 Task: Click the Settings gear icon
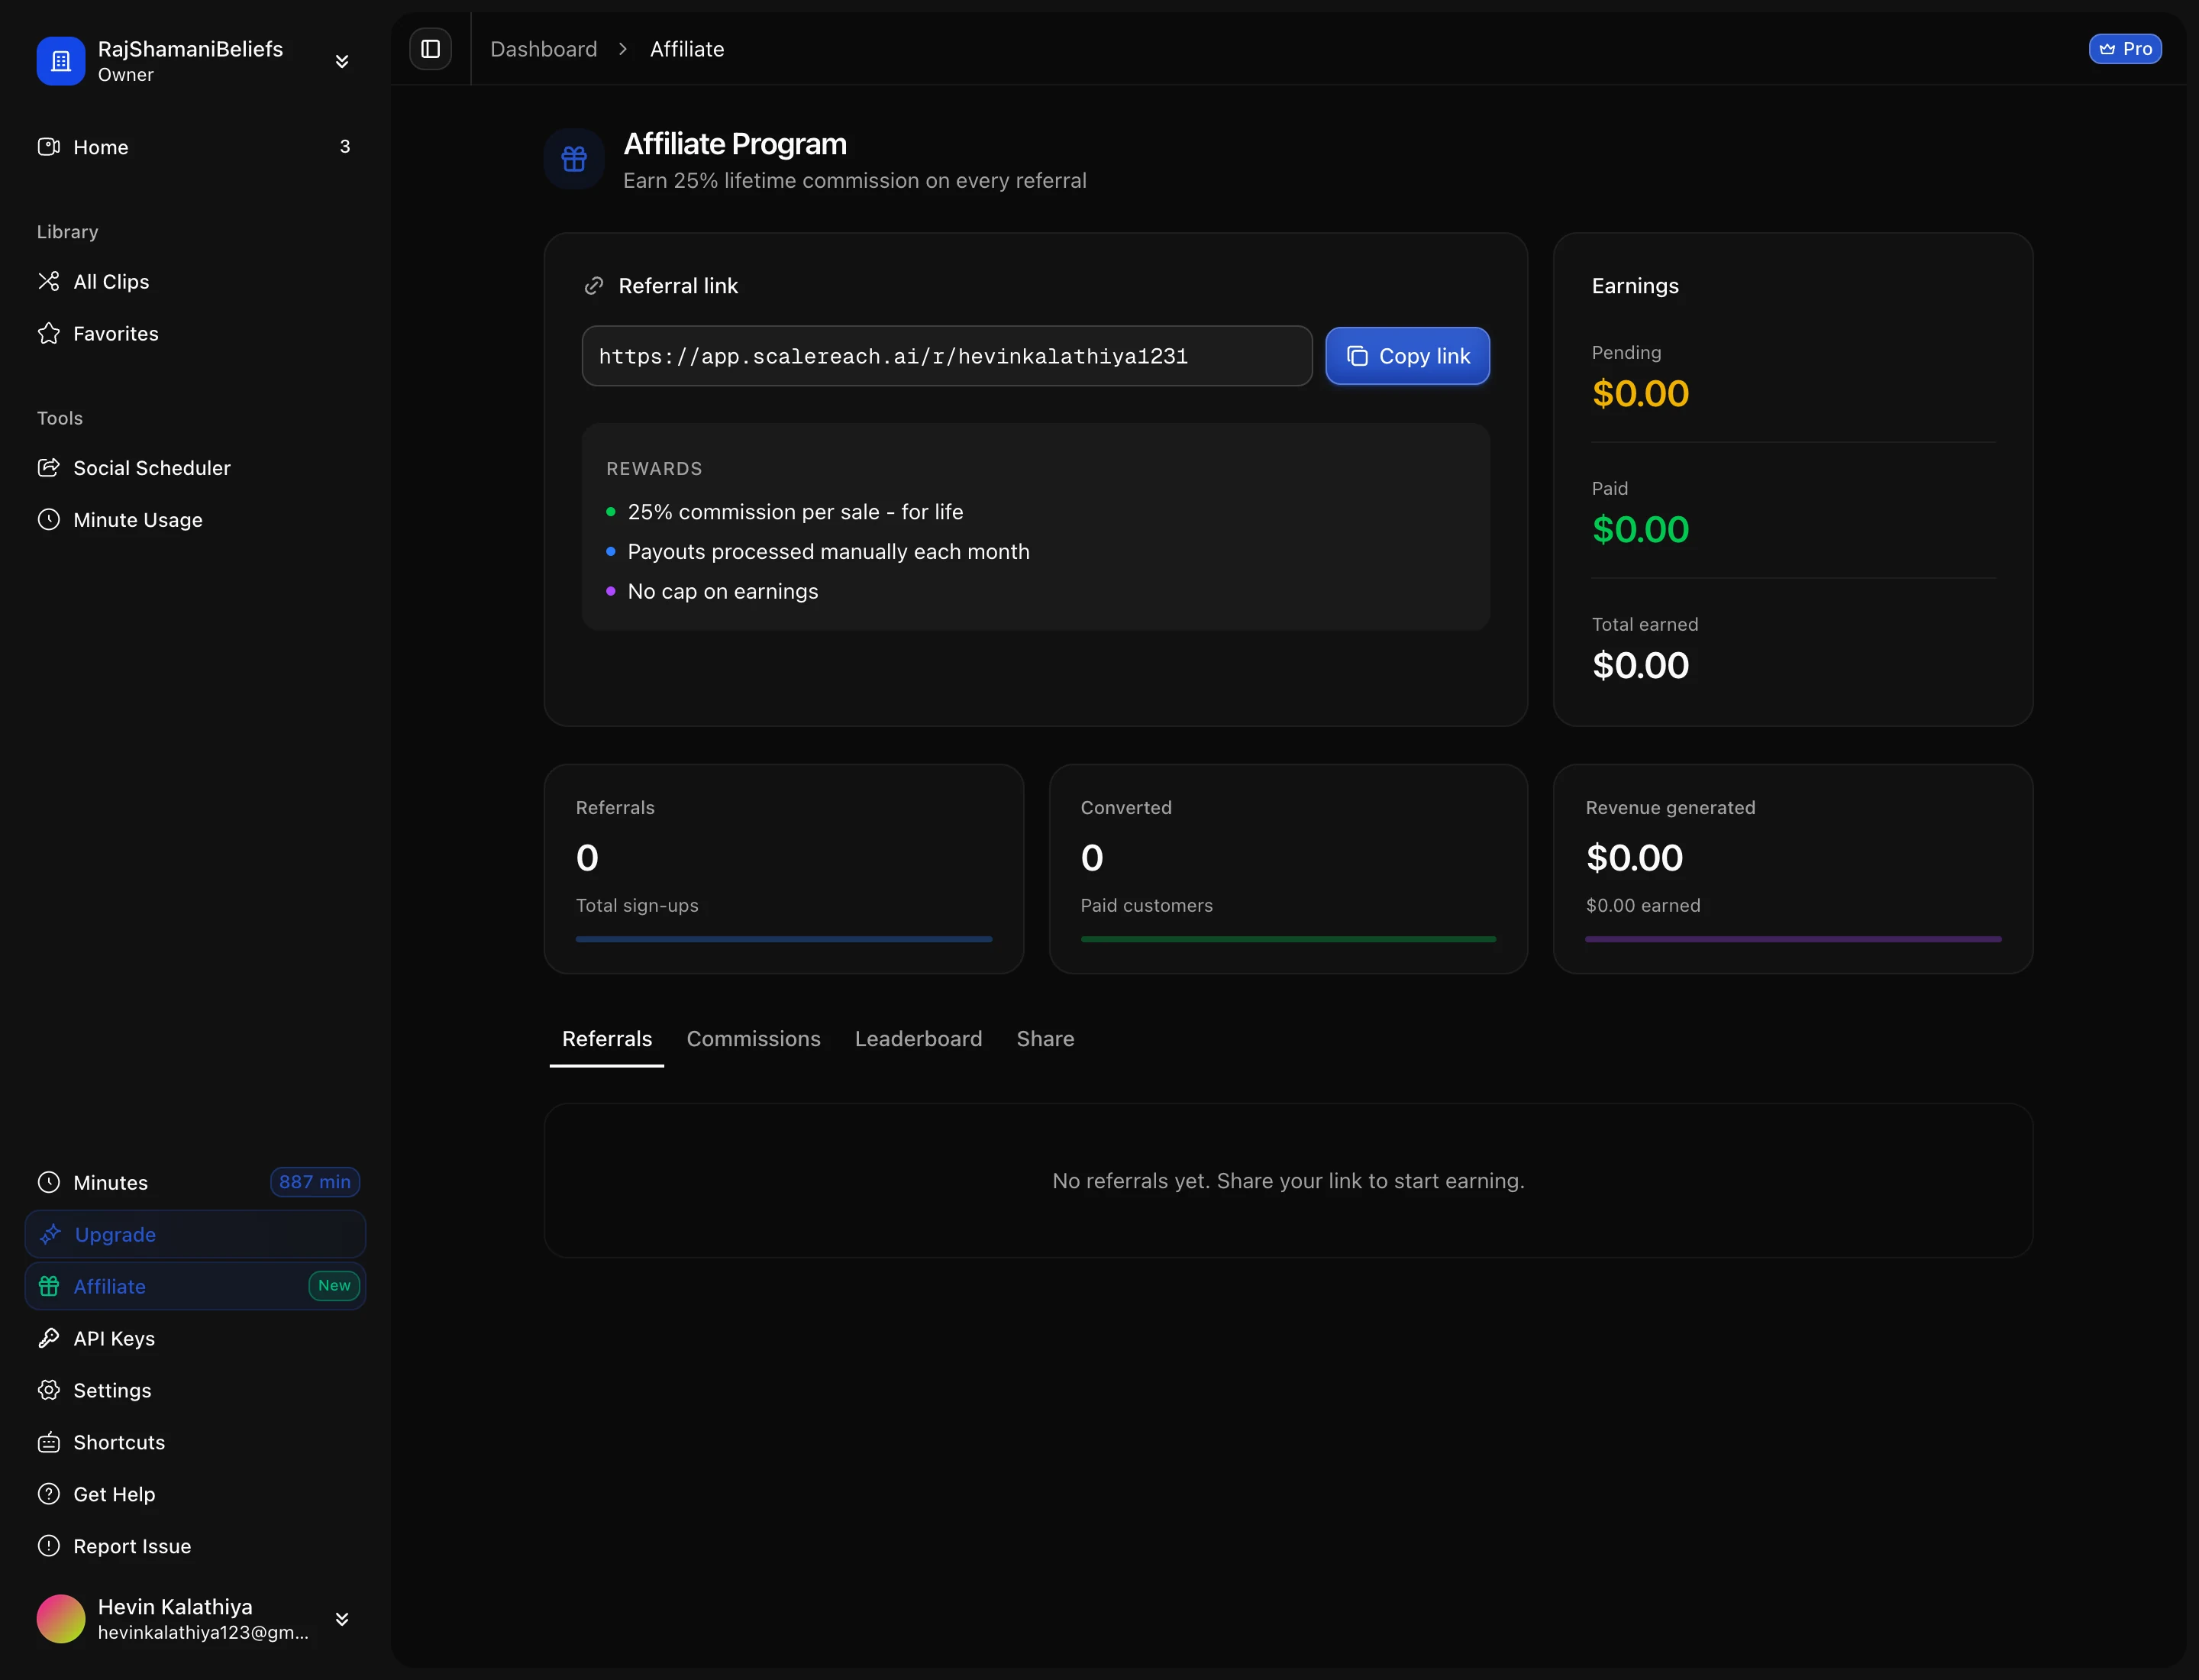(x=49, y=1390)
